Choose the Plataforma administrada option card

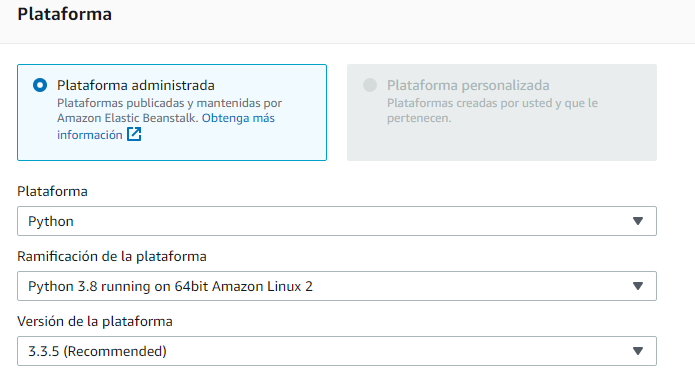(172, 113)
